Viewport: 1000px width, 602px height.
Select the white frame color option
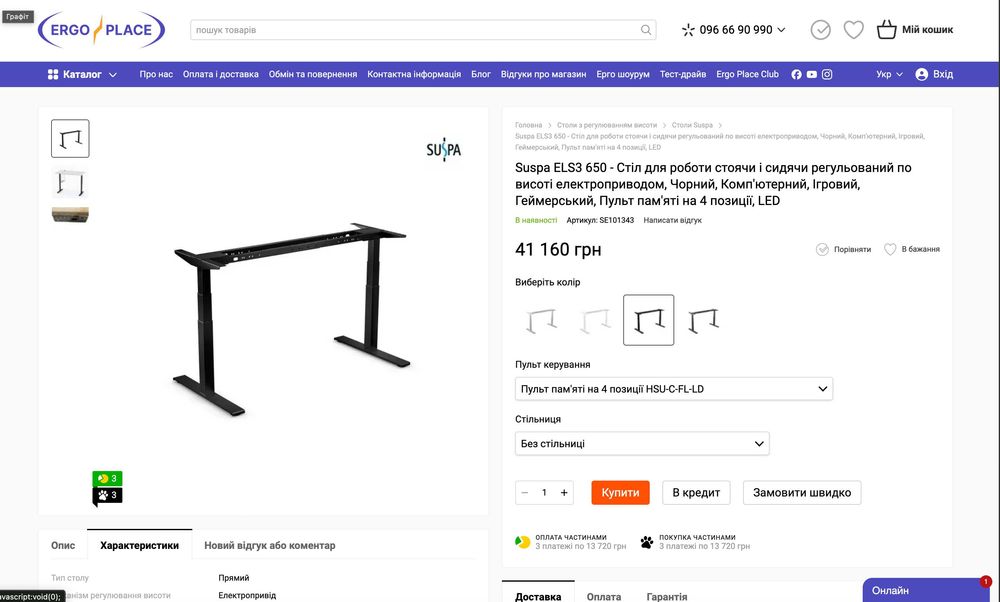(594, 320)
